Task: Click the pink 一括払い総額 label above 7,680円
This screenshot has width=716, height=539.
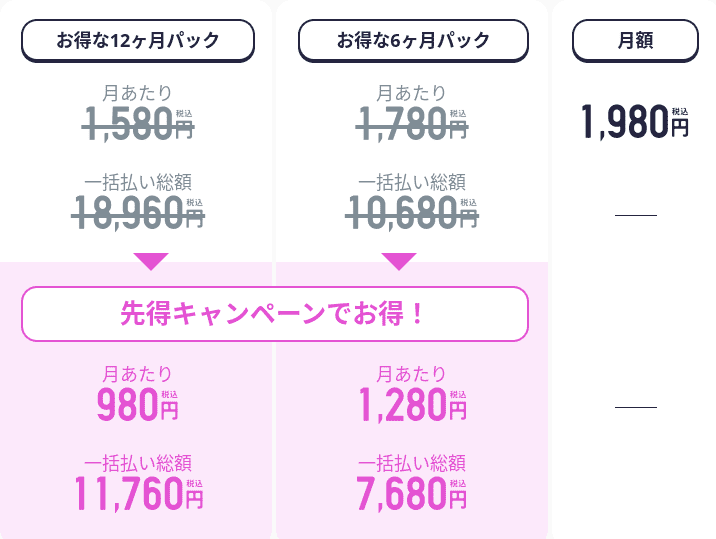Action: tap(412, 463)
